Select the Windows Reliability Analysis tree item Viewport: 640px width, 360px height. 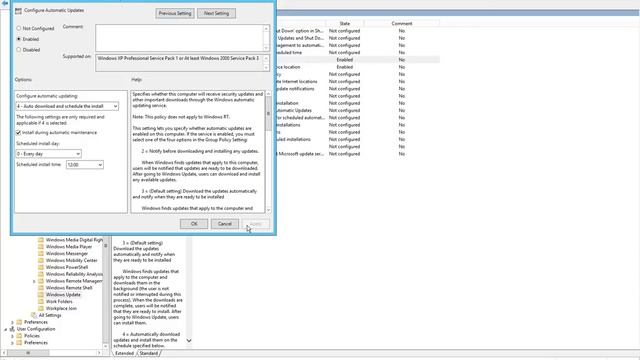pos(74,274)
